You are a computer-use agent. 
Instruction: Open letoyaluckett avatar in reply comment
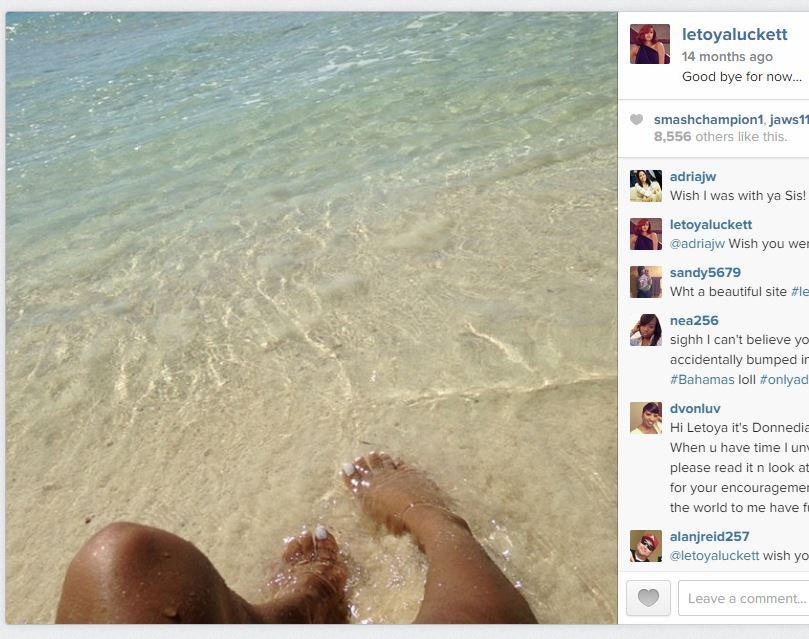(x=645, y=234)
